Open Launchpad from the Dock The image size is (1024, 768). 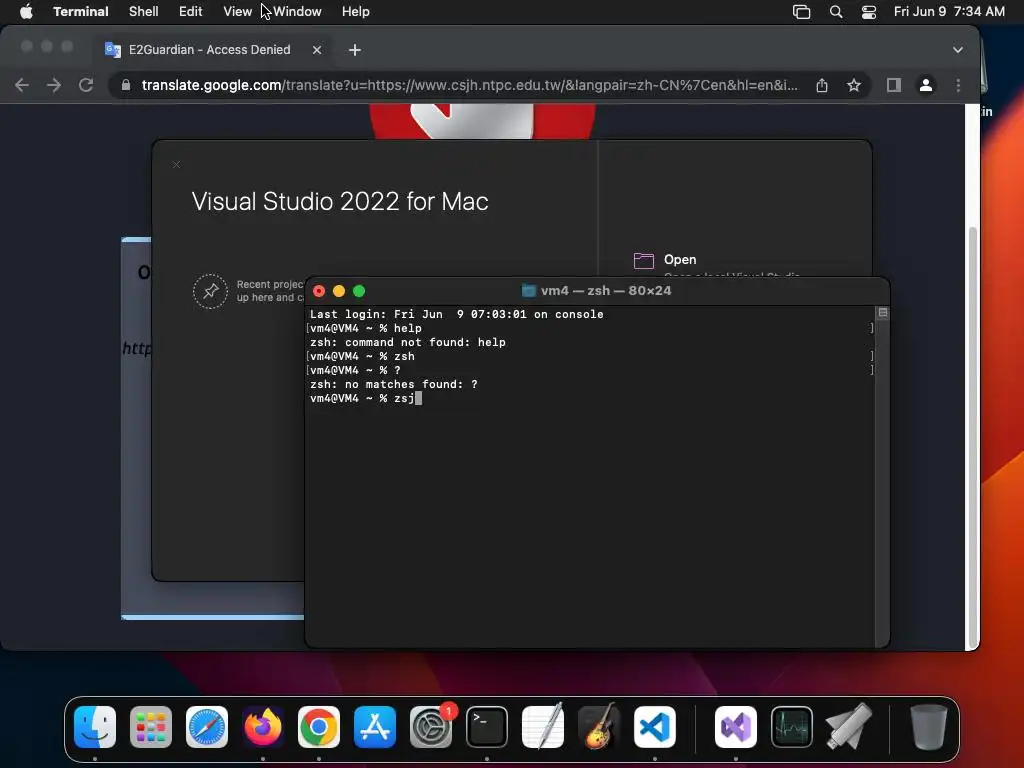(x=151, y=727)
